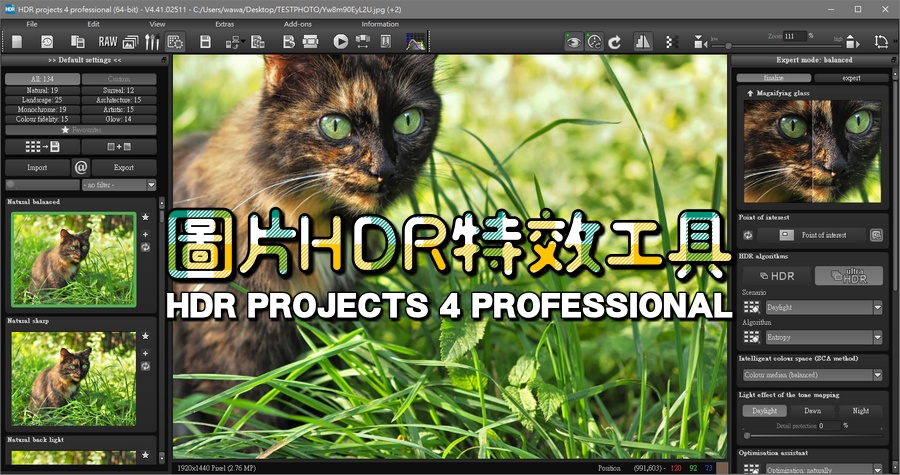
Task: Open the Edit menu
Action: click(x=94, y=24)
